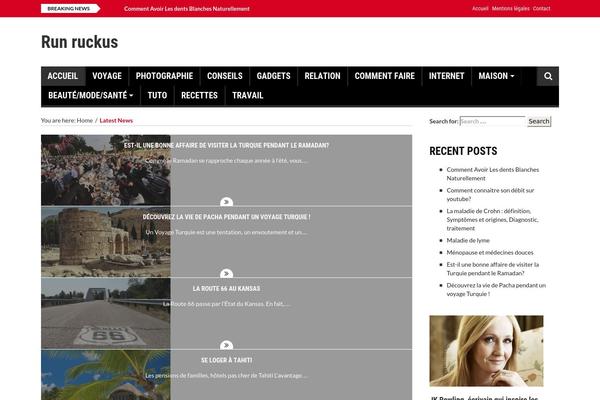This screenshot has height=400, width=600.
Task: Click the Search button in sidebar
Action: pos(539,121)
